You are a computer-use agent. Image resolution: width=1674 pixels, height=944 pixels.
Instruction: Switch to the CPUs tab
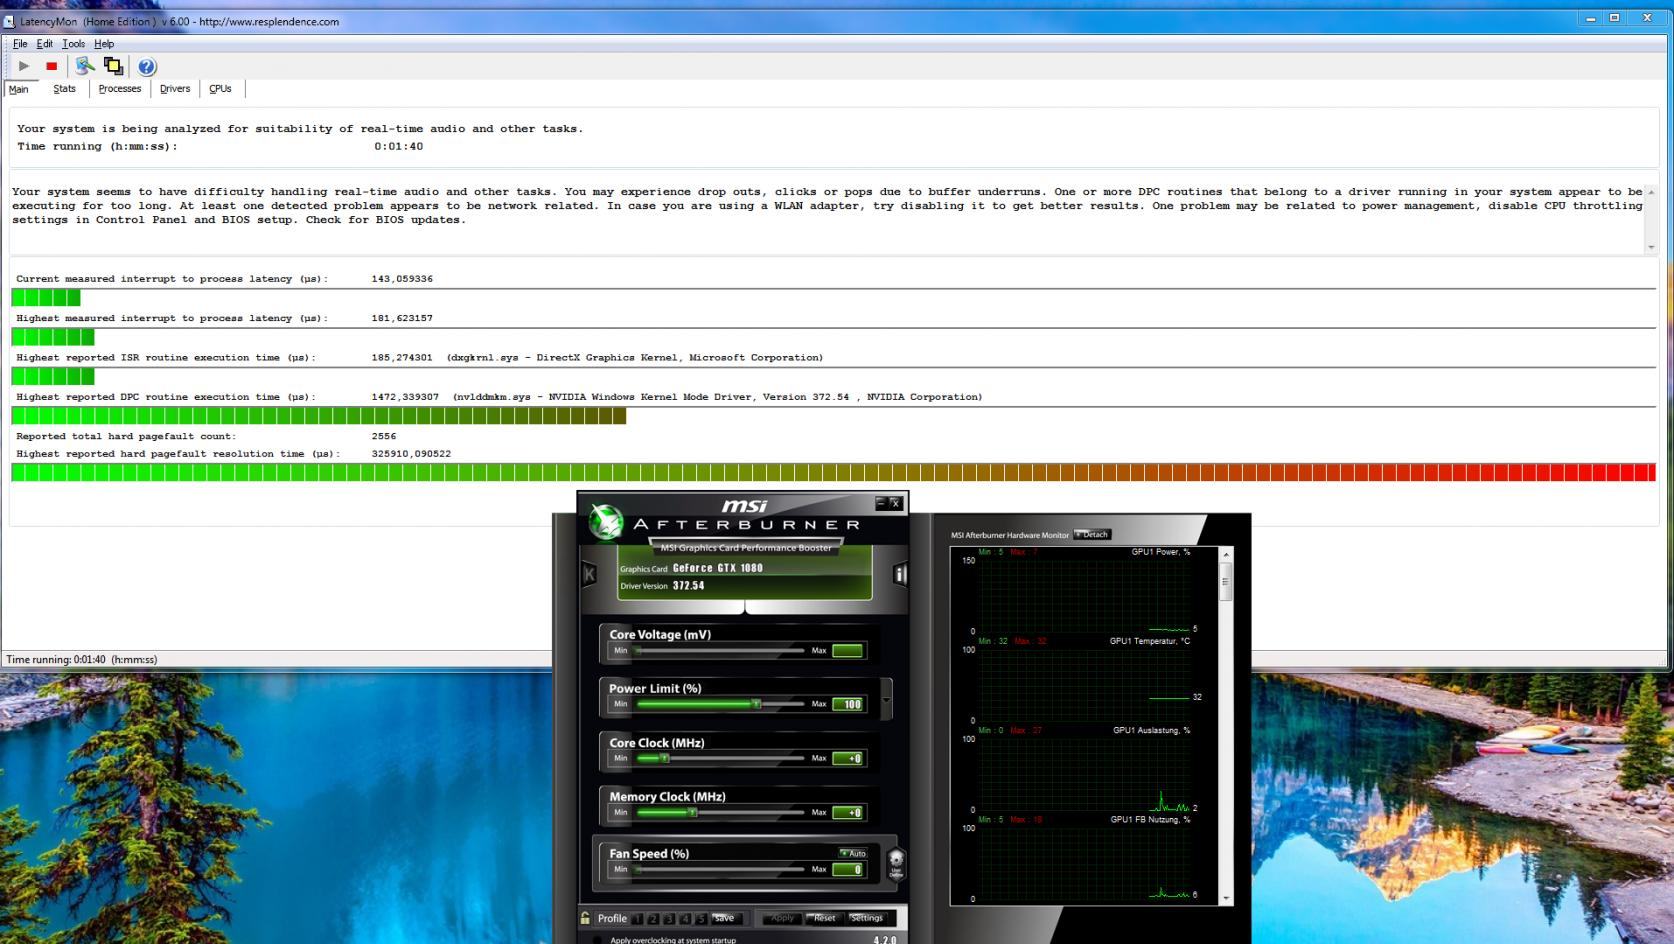tap(220, 89)
